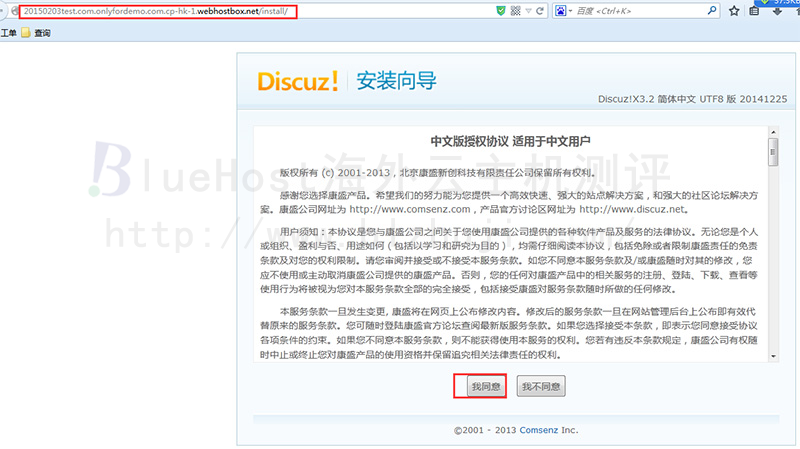Screen dimensions: 800x449
Task: Expand the address bar history dropdown arrow
Action: tap(528, 11)
